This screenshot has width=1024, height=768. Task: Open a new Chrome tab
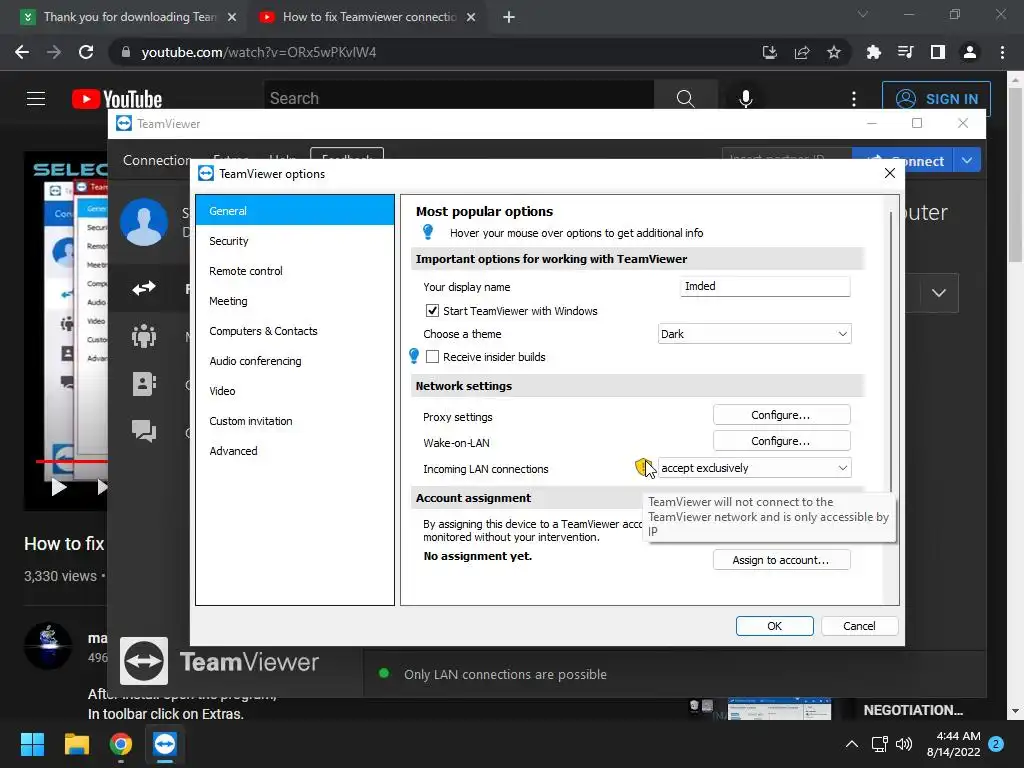[509, 17]
